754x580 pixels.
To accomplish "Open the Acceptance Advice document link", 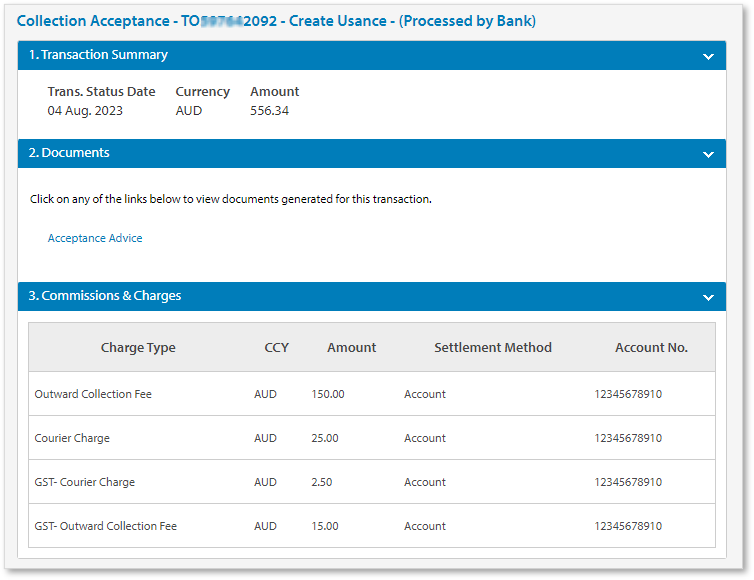I will point(95,238).
